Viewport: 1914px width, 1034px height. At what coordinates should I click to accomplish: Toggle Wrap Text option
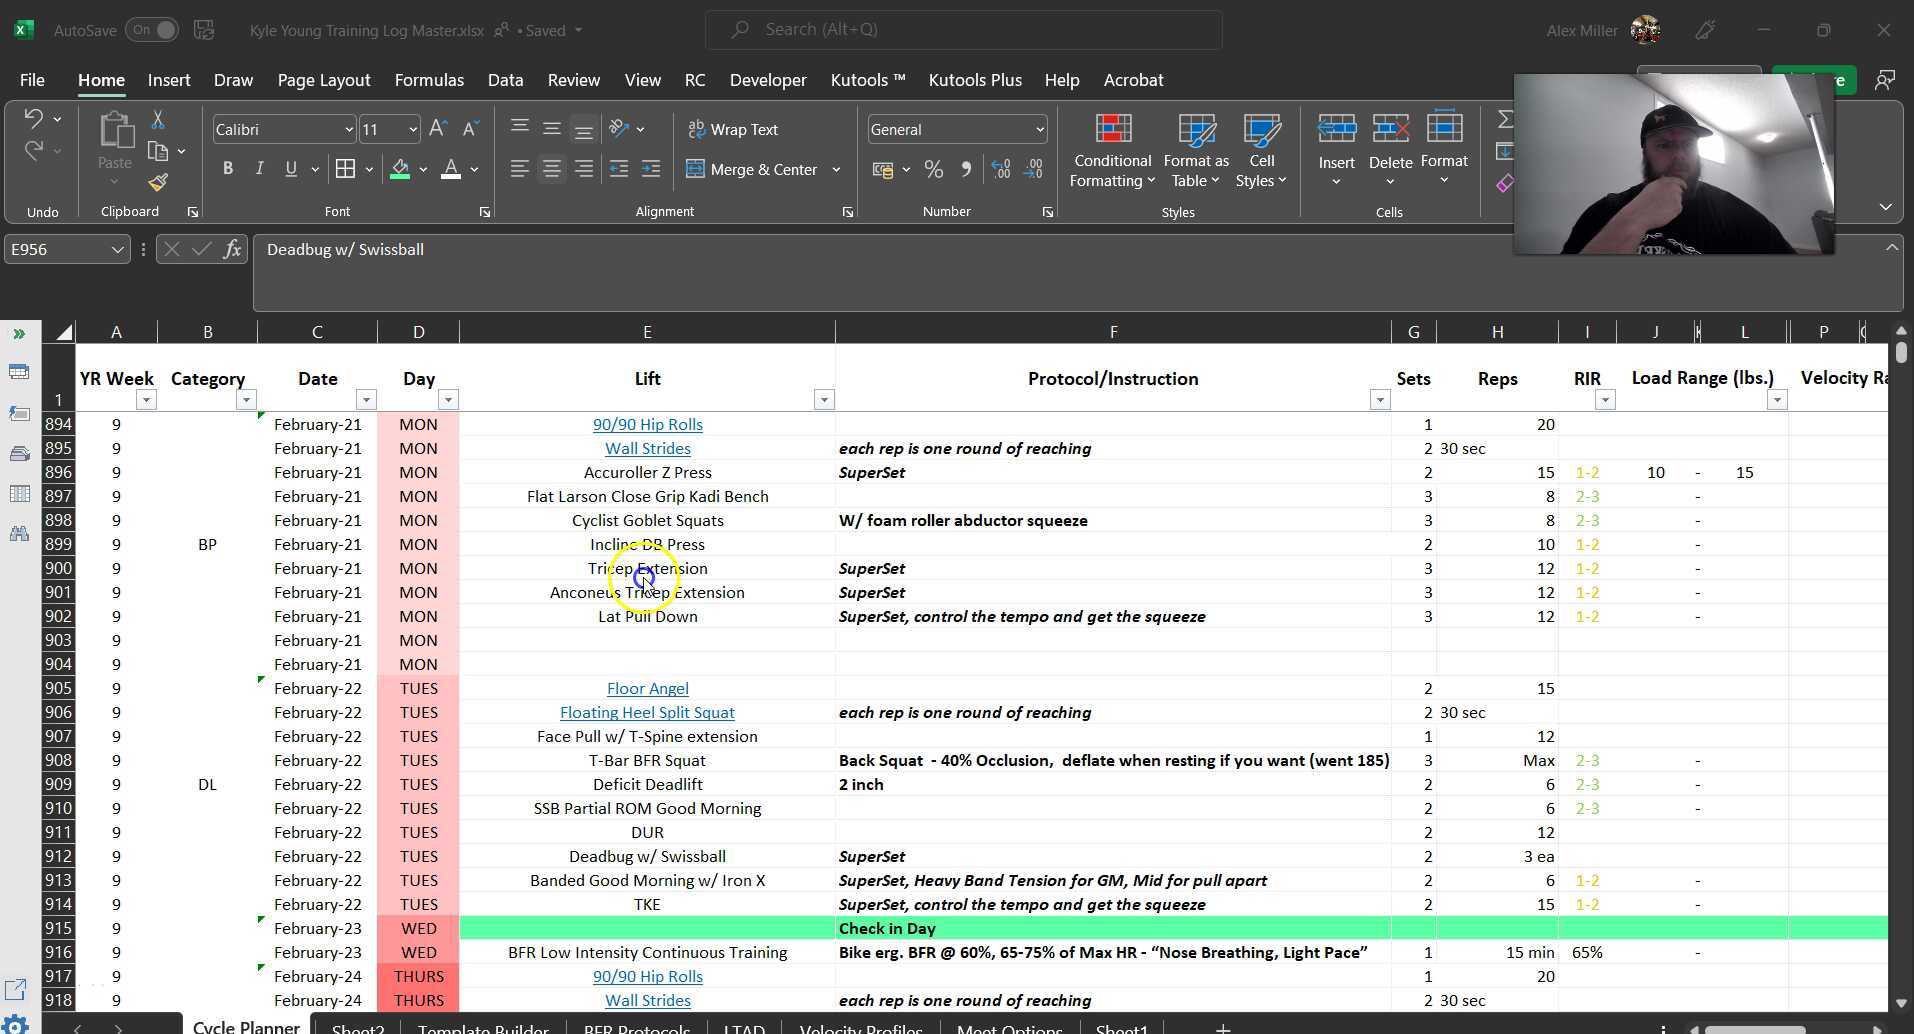click(x=733, y=129)
